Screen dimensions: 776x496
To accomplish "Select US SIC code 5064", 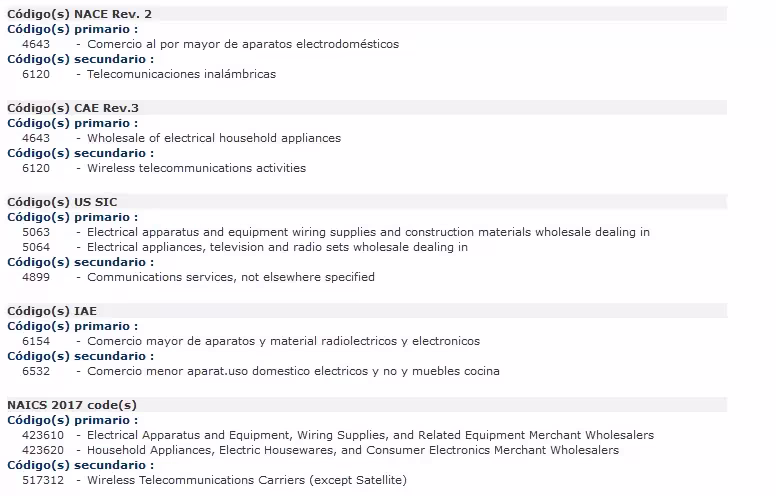I will point(36,247).
